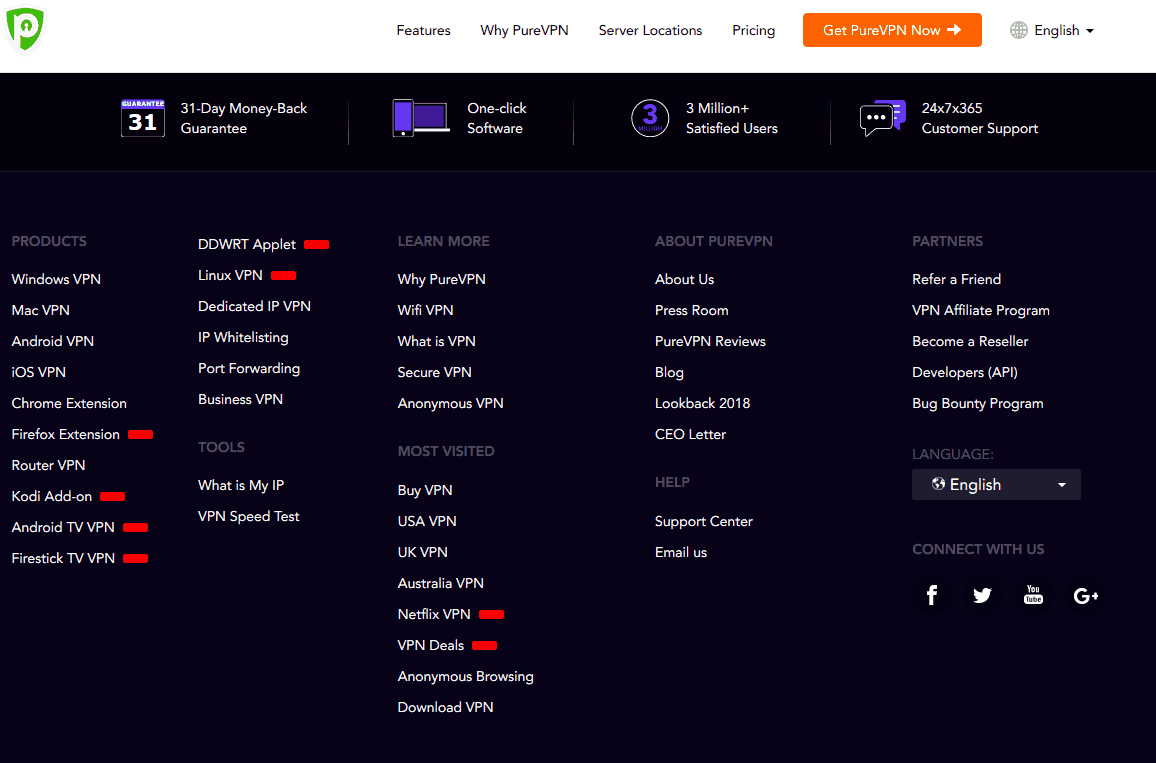
Task: Click the PureVPN shield logo
Action: [25, 29]
